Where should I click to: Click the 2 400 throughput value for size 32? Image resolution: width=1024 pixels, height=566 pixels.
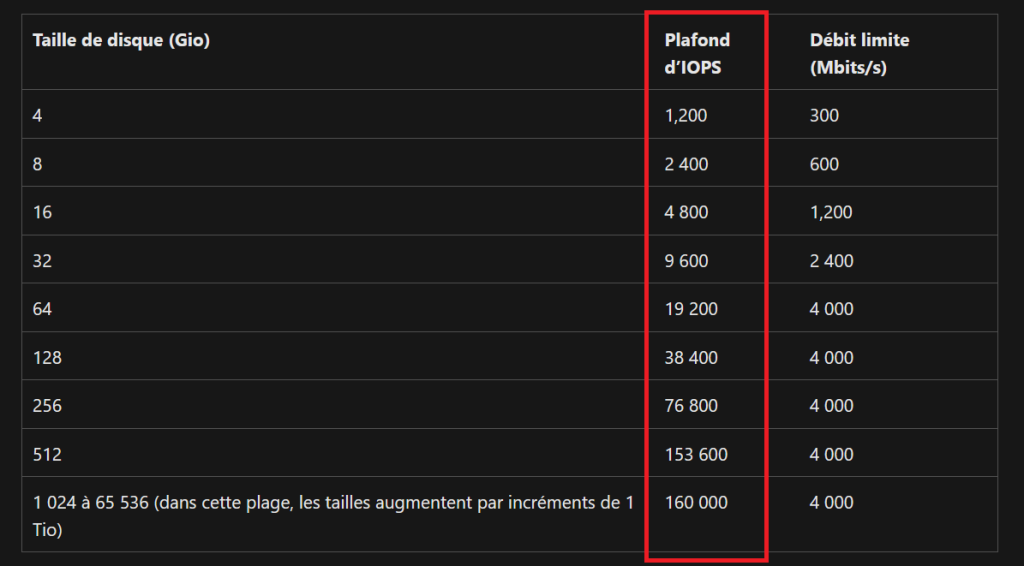[831, 261]
